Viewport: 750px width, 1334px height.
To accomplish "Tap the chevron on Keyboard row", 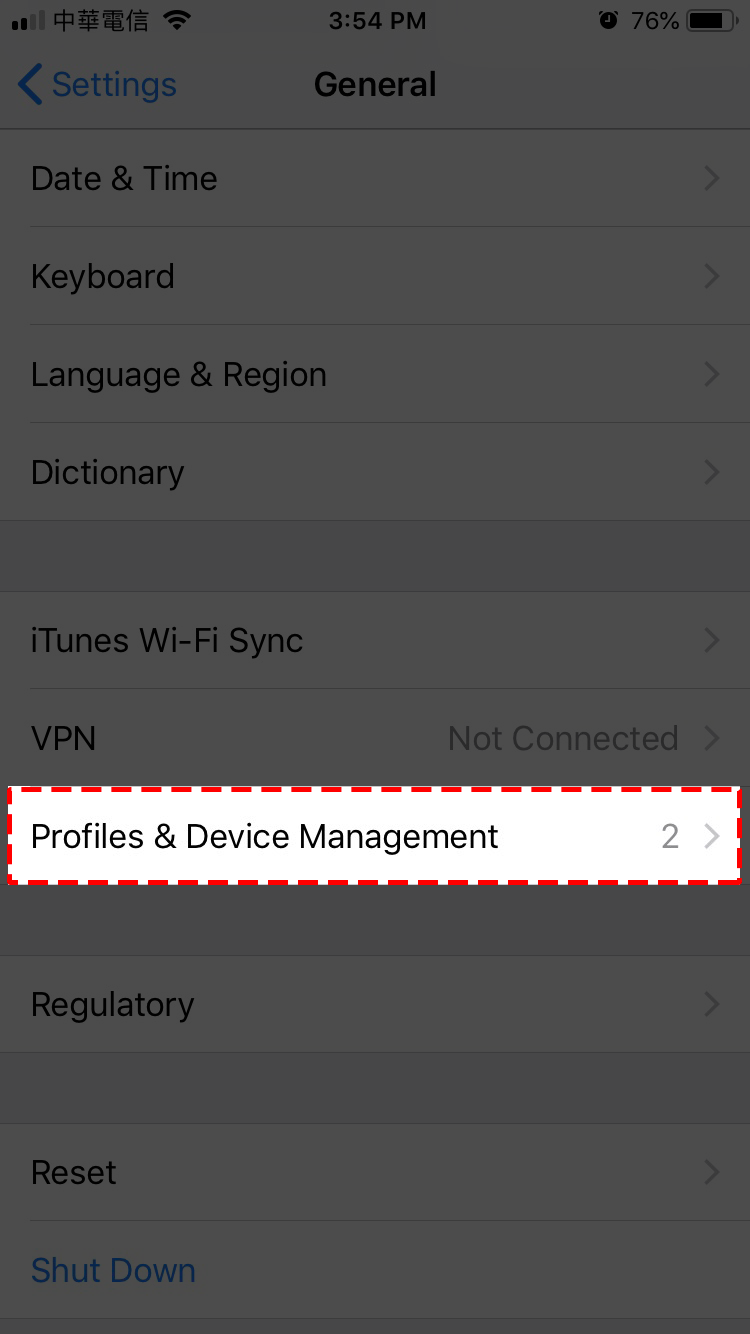I will (x=712, y=276).
